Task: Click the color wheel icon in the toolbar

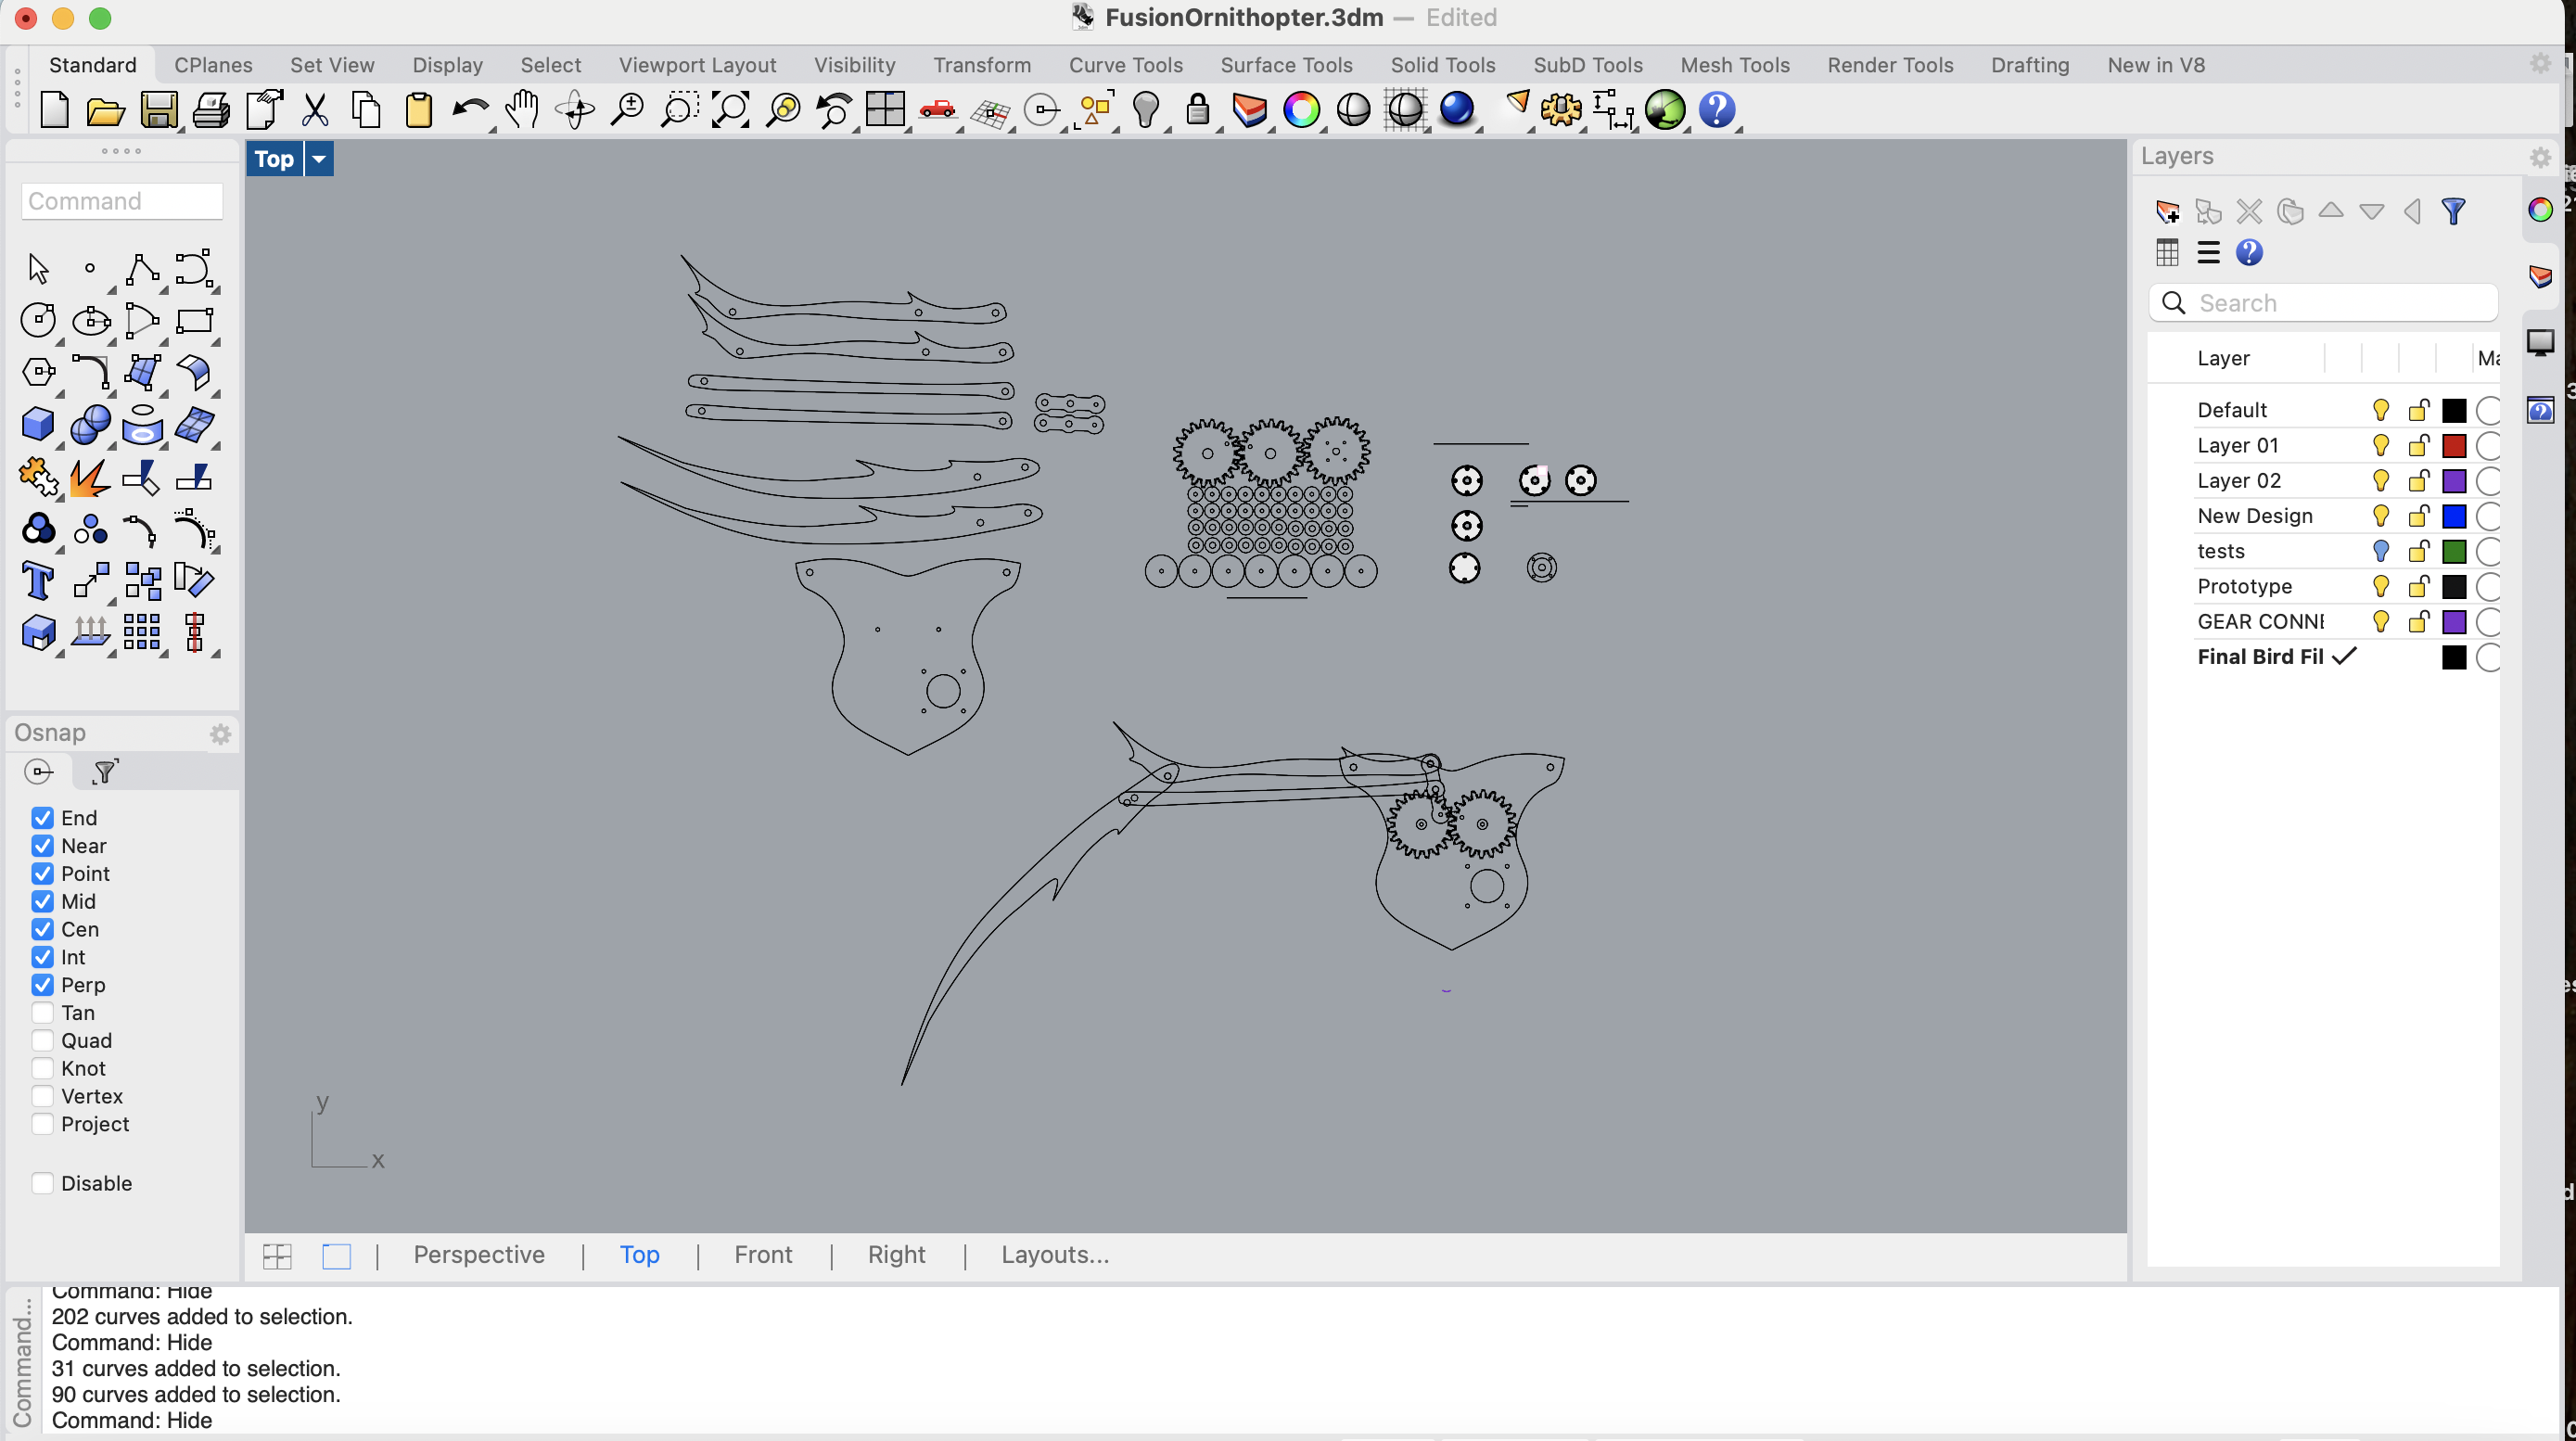Action: click(1301, 109)
